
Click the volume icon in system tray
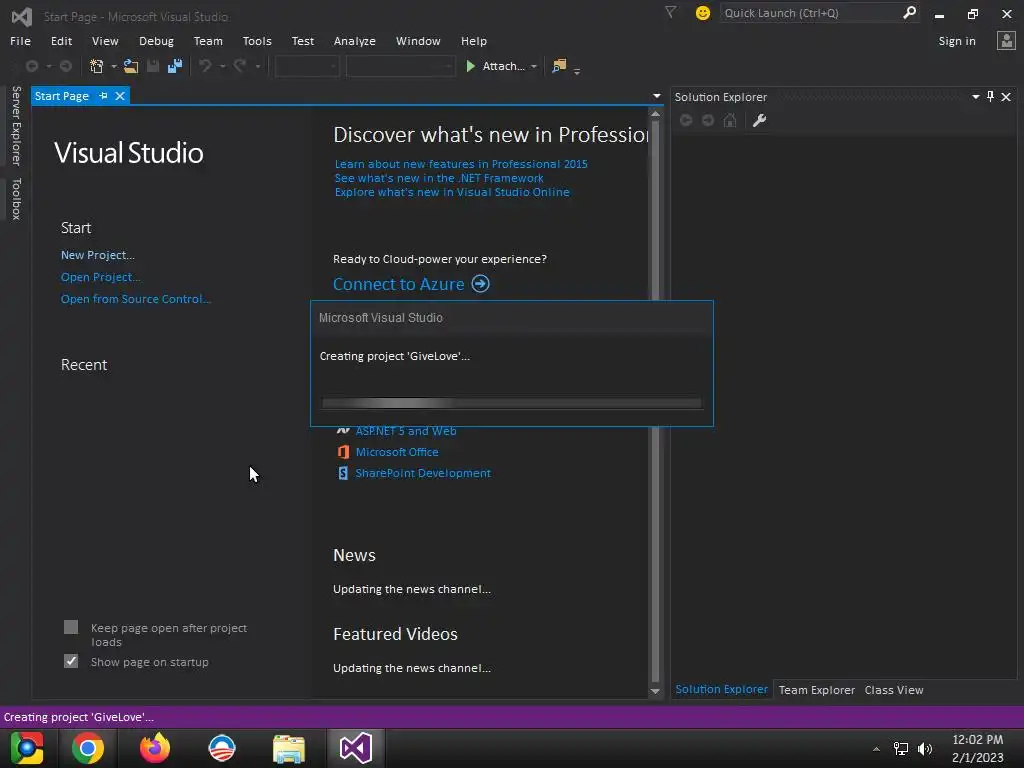pos(925,748)
